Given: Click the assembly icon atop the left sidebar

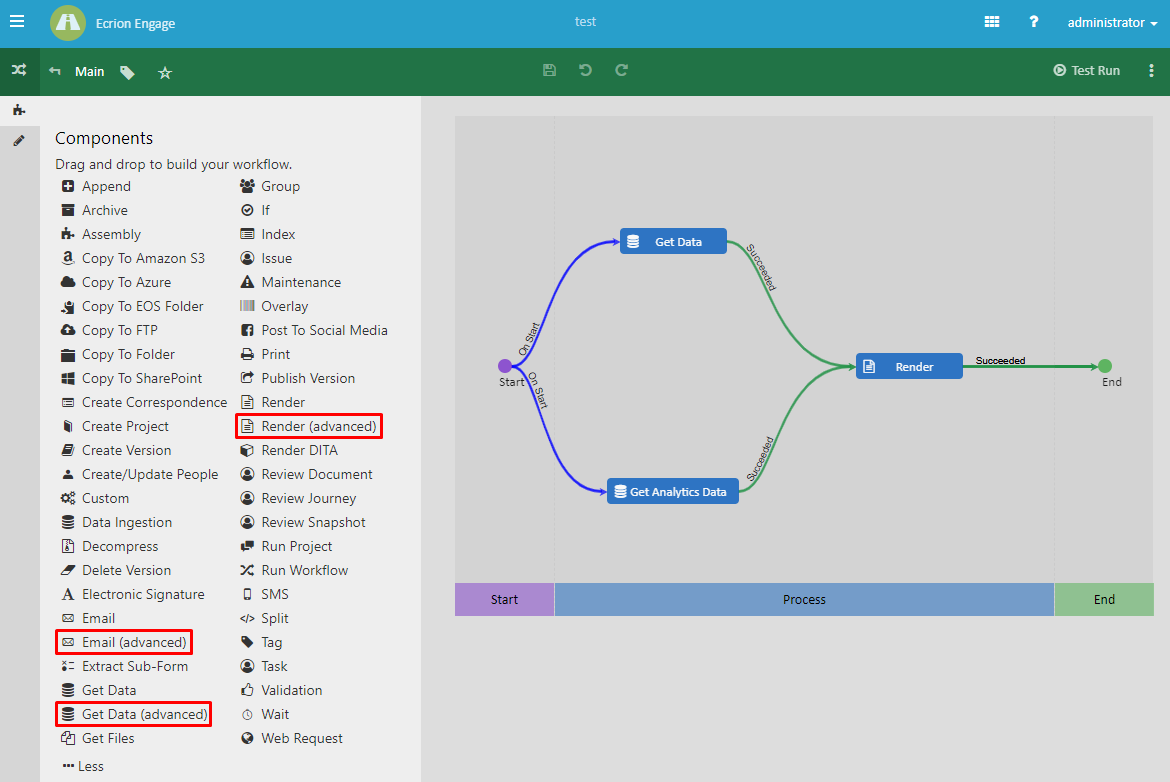Looking at the screenshot, I should (x=20, y=110).
